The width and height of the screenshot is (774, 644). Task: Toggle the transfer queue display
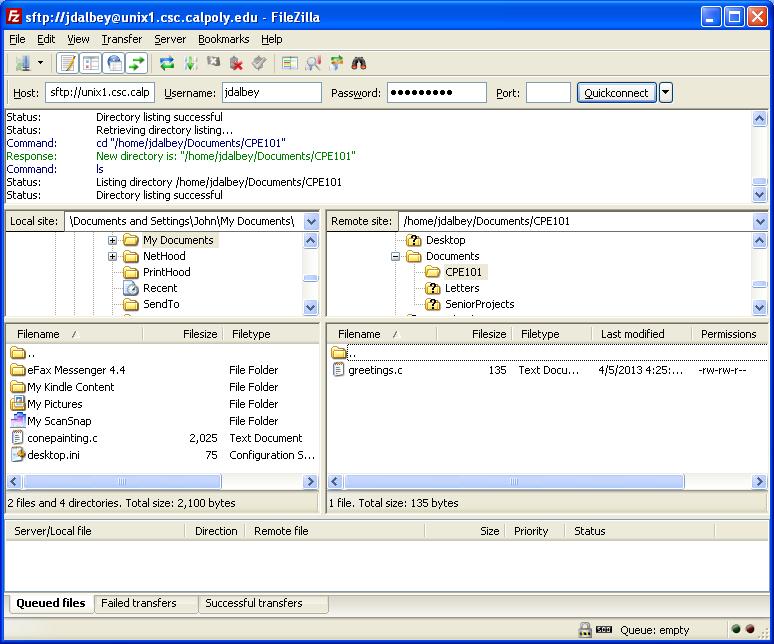click(137, 63)
